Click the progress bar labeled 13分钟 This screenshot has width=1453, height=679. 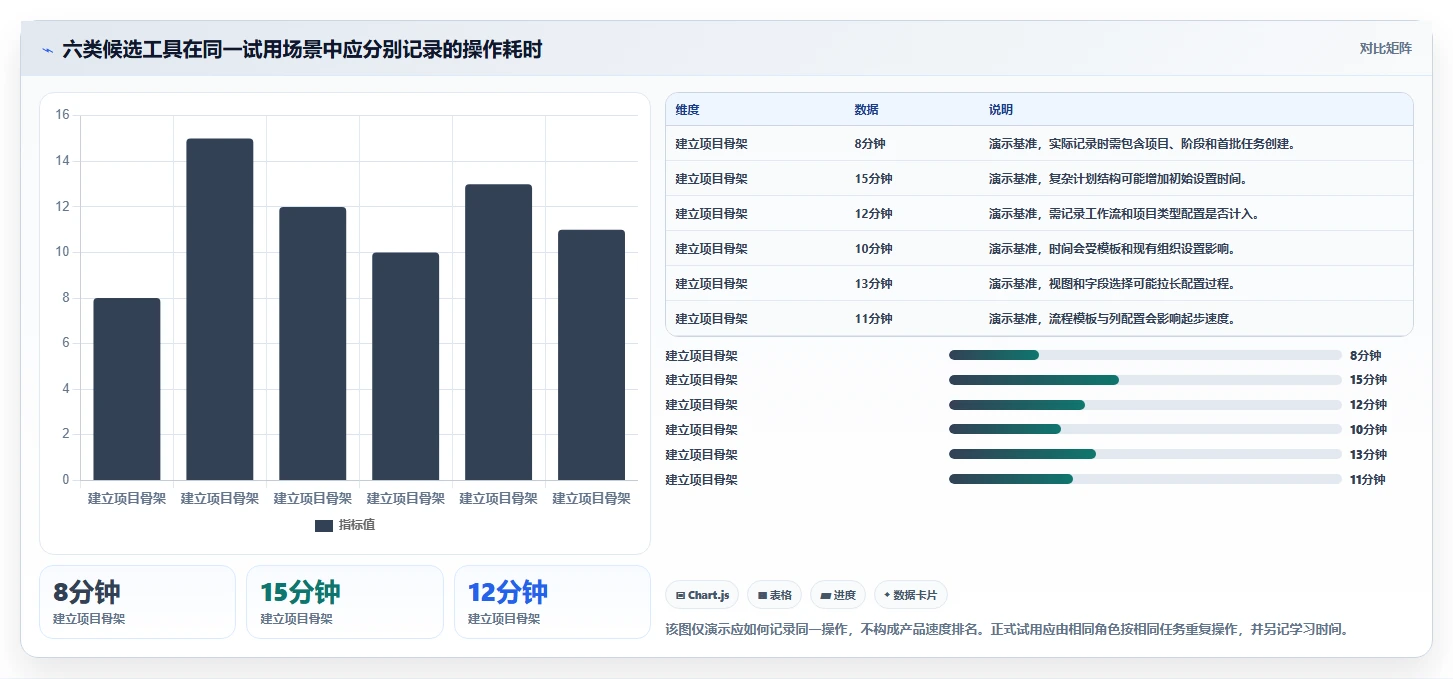tap(1145, 454)
